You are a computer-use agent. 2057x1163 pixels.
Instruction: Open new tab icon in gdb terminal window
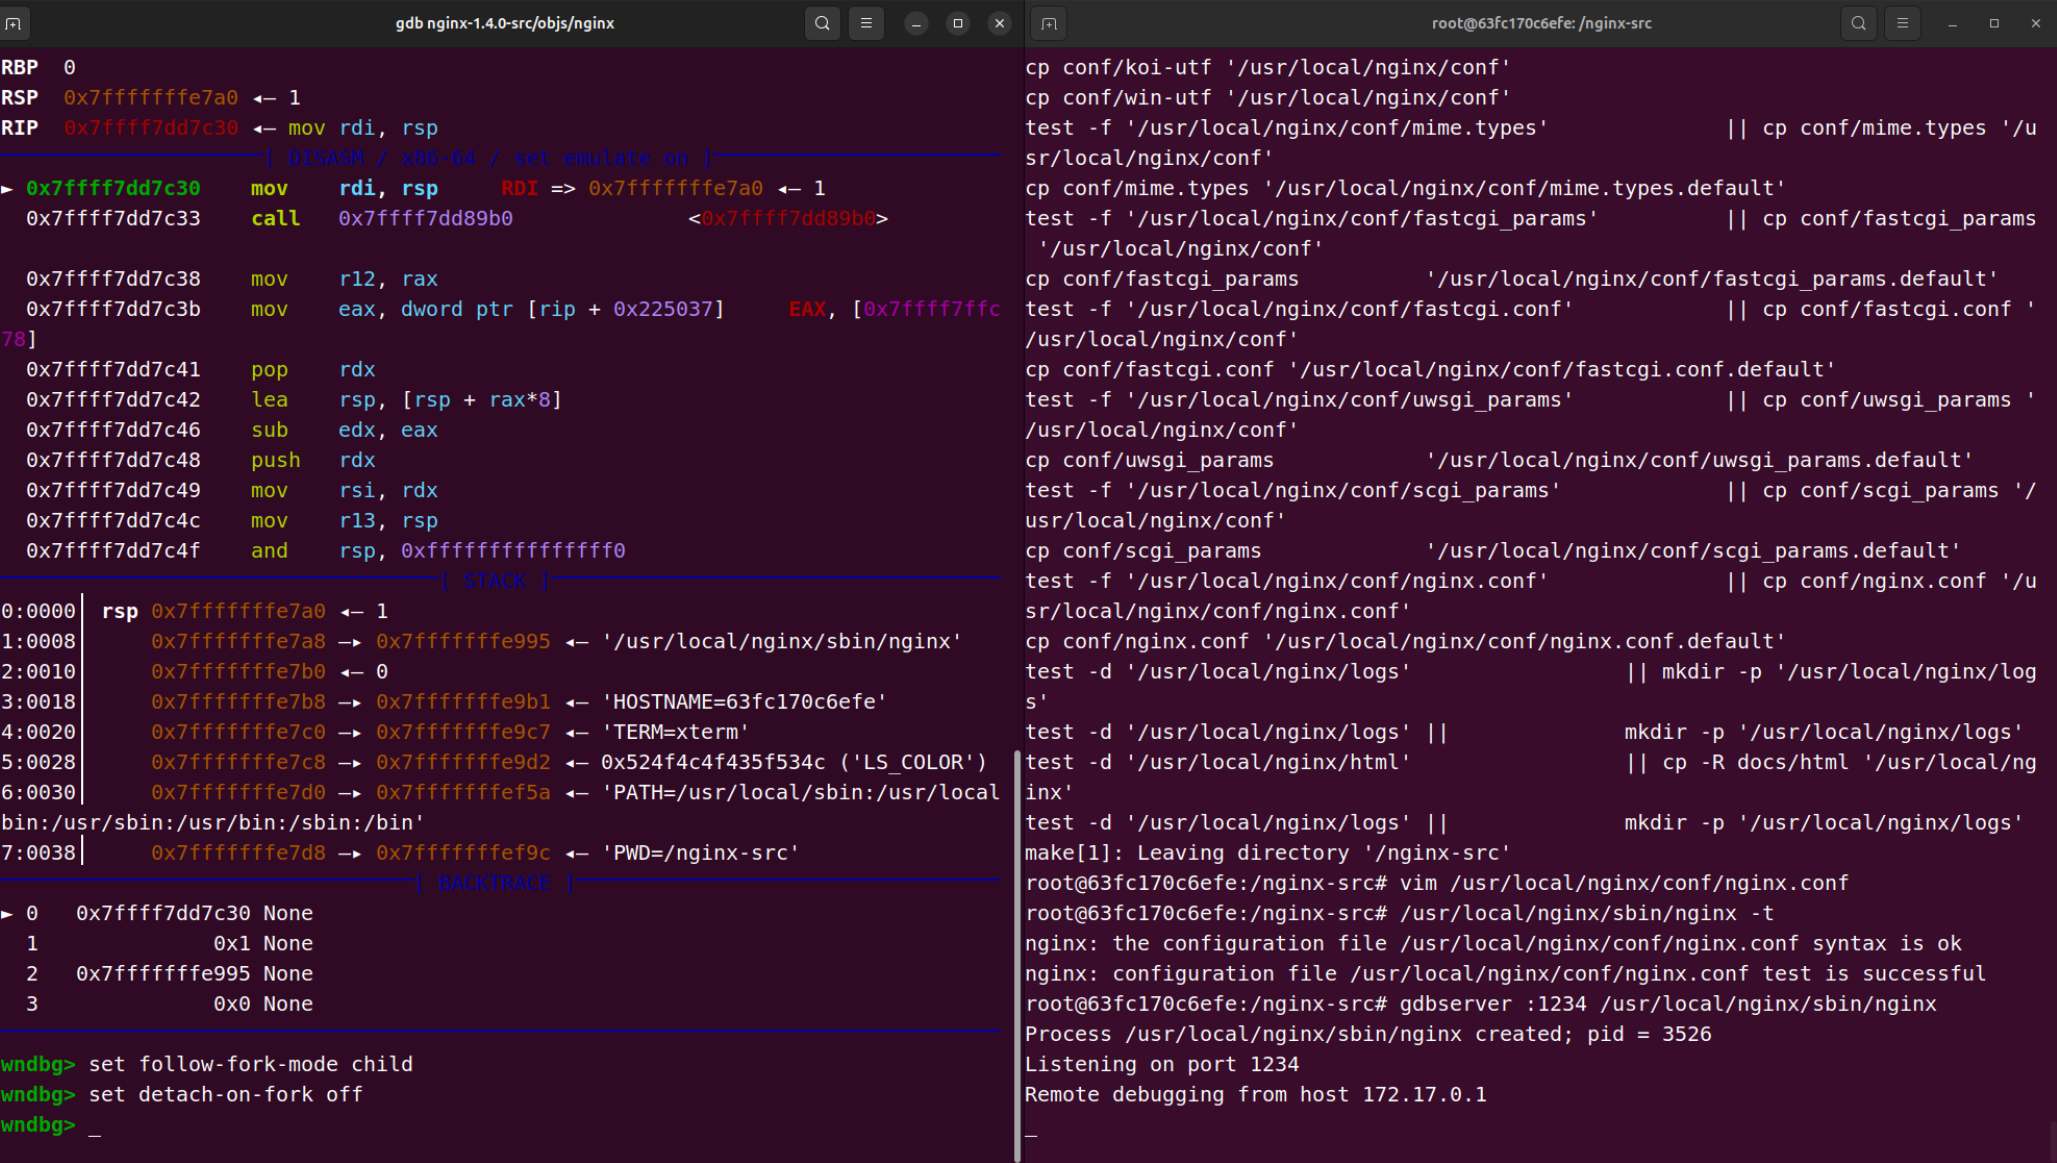coord(14,23)
